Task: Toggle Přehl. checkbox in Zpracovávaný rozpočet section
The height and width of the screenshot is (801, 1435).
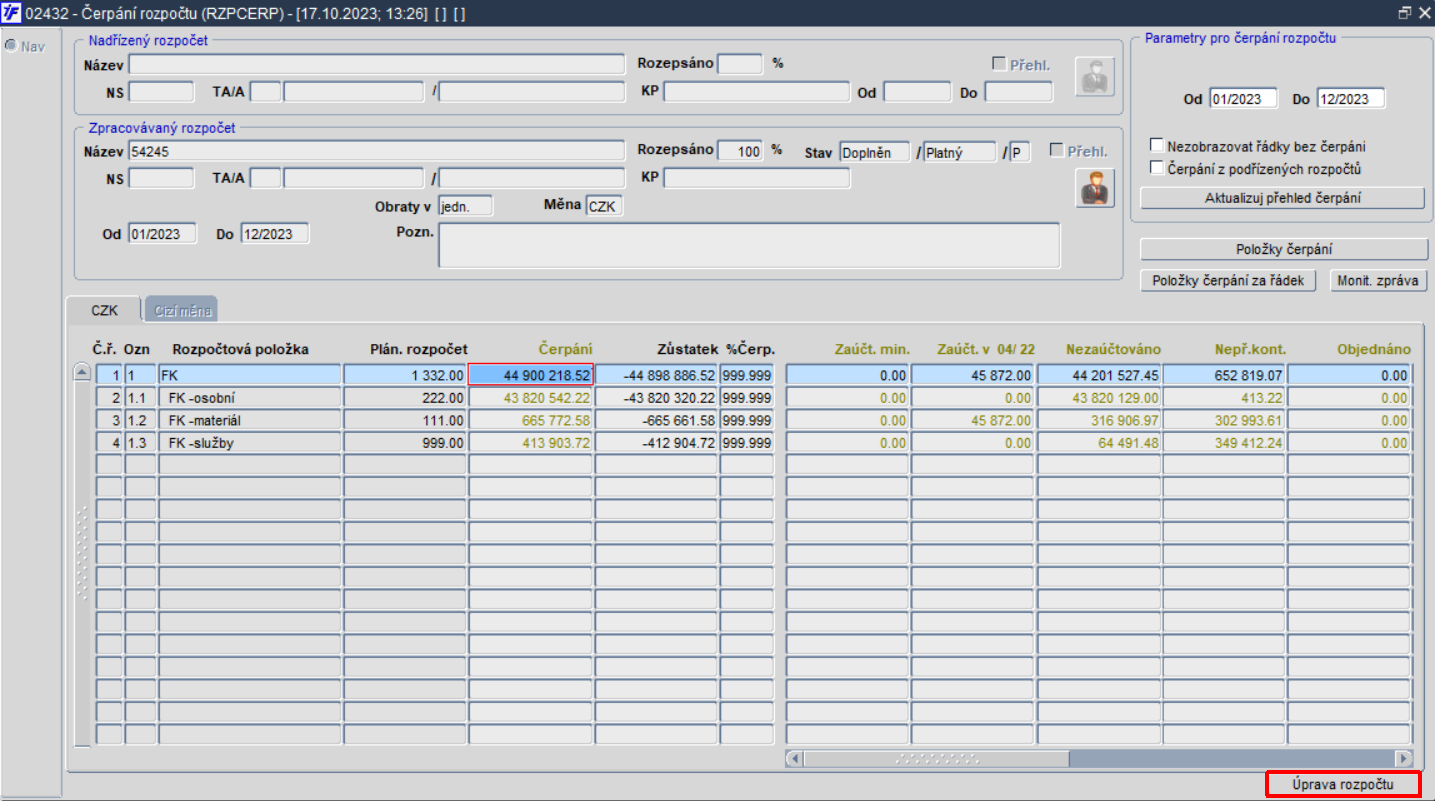Action: [1056, 151]
